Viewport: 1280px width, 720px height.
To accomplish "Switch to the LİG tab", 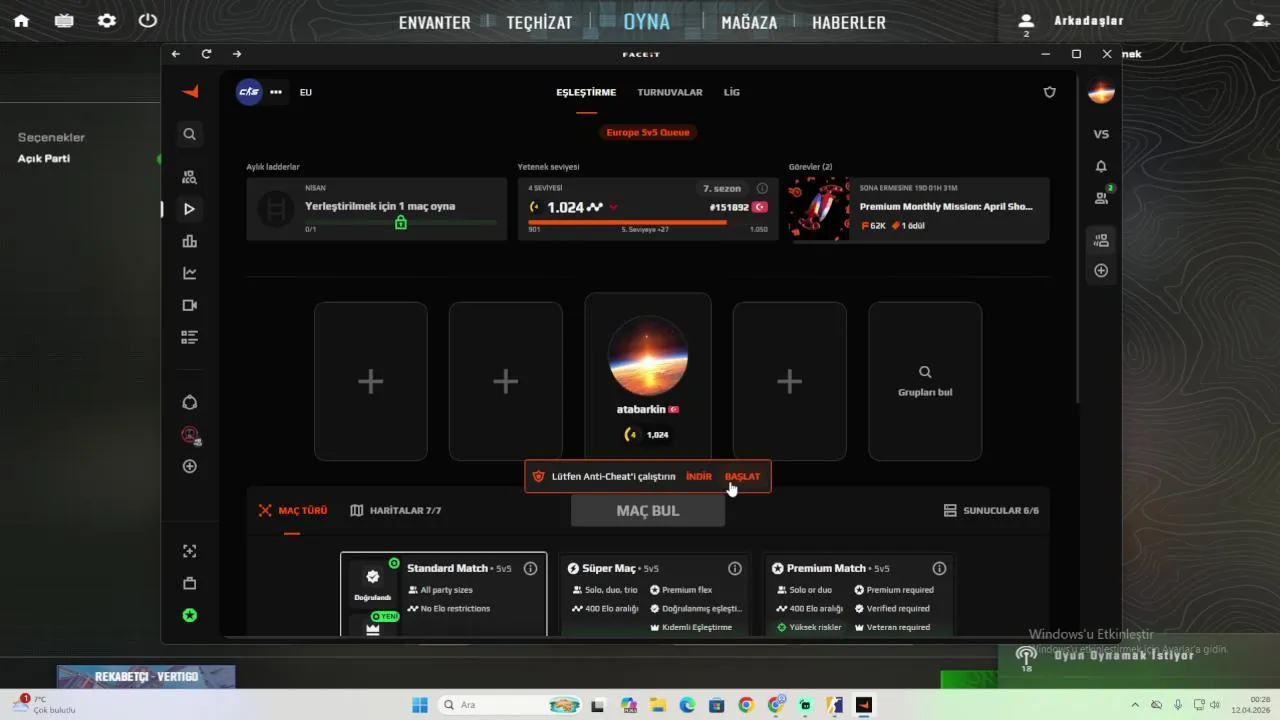I will (x=732, y=92).
